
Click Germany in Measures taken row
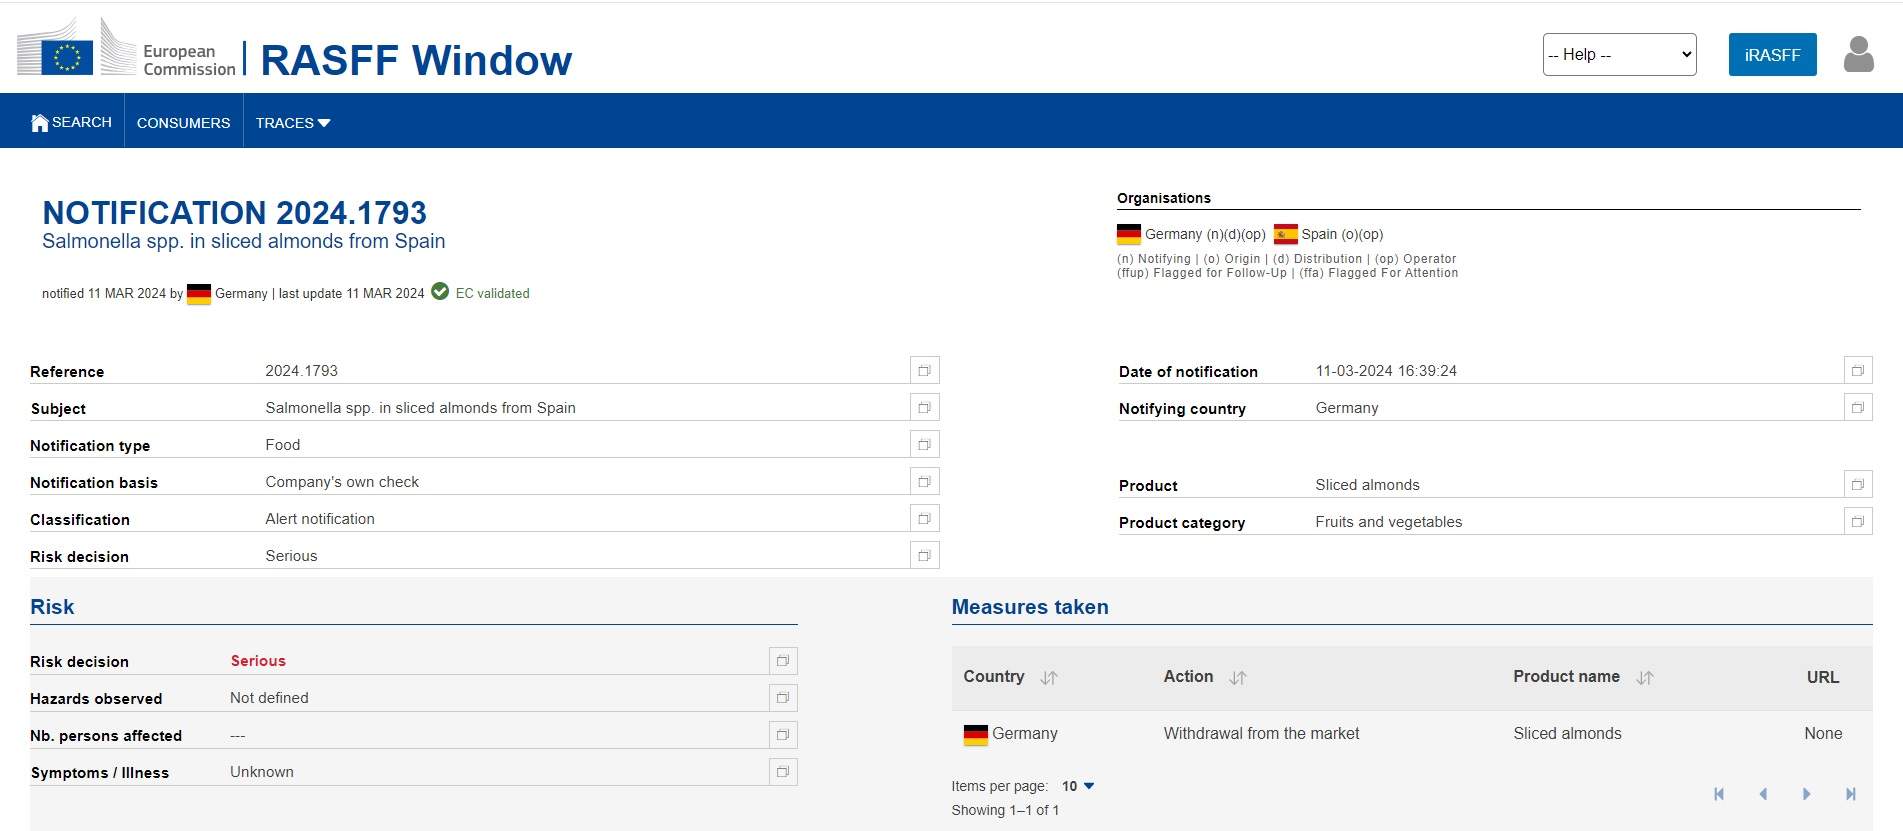pos(1011,734)
